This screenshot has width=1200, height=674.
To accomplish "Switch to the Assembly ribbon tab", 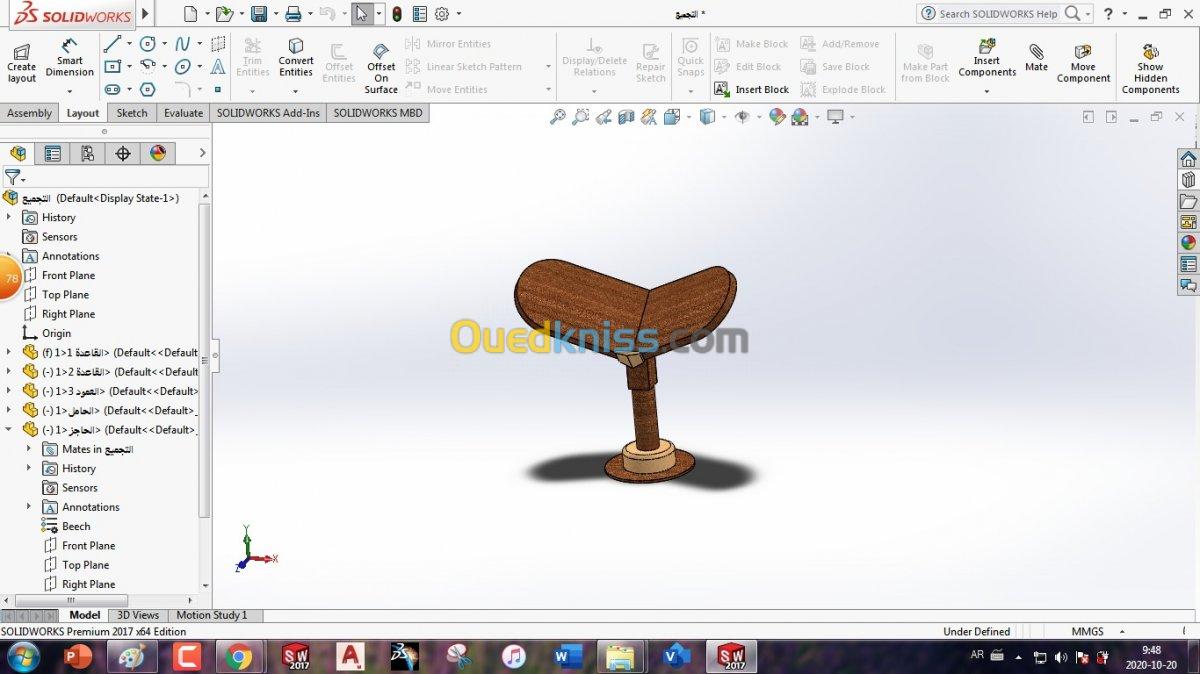I will coord(30,113).
